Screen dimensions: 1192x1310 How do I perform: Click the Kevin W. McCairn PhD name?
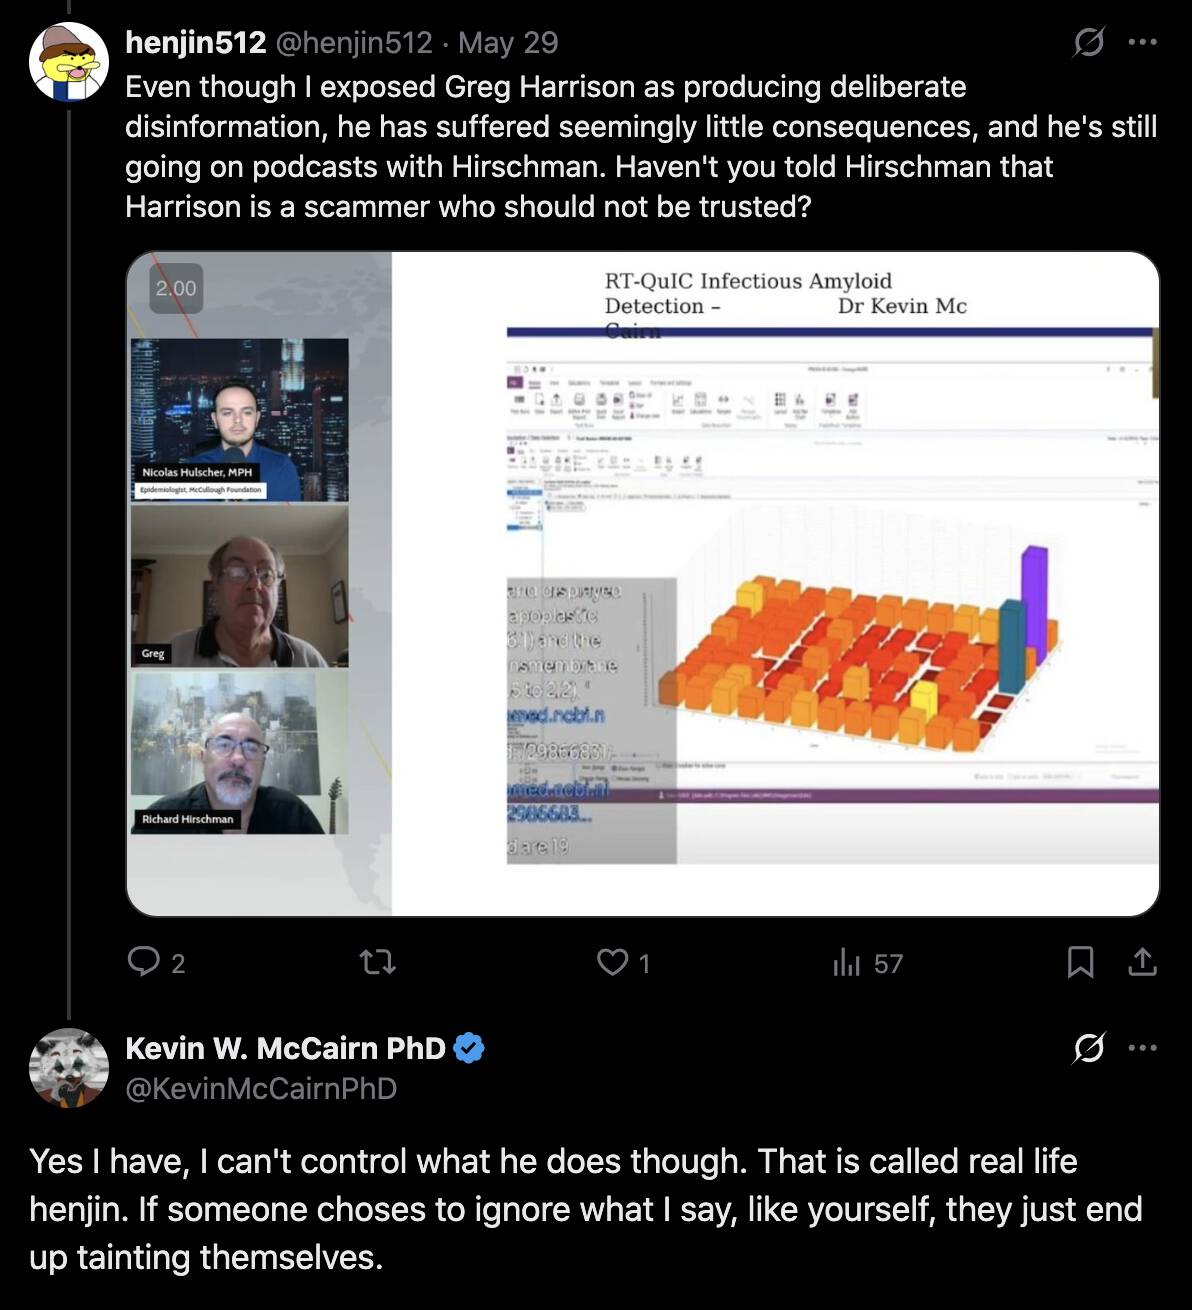(x=285, y=1048)
